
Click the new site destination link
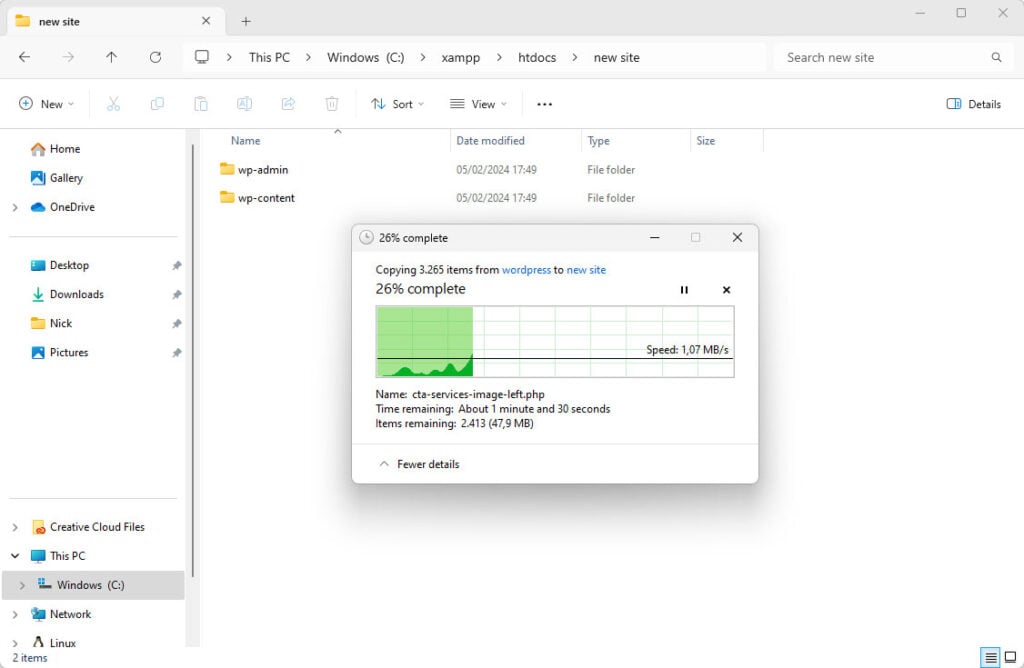586,270
